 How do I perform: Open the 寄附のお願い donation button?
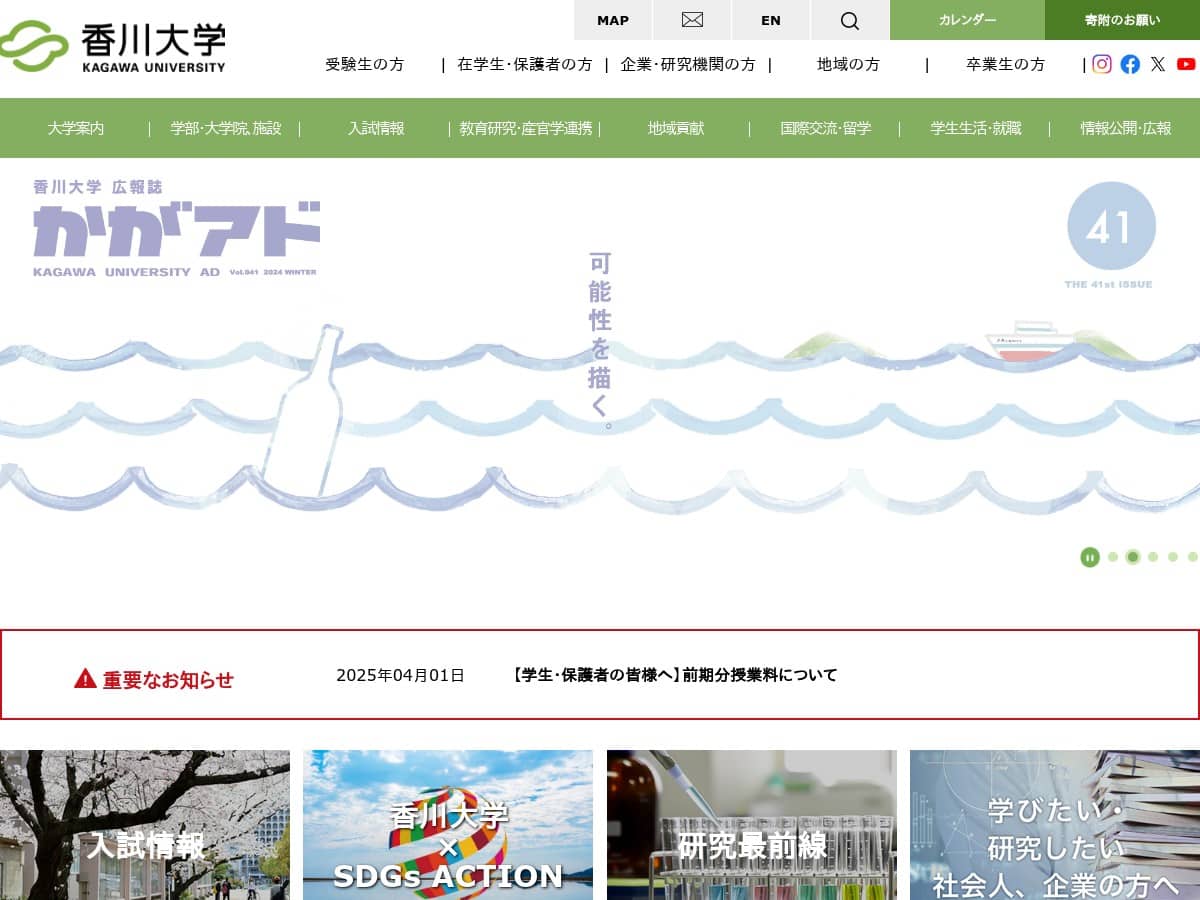coord(1122,20)
